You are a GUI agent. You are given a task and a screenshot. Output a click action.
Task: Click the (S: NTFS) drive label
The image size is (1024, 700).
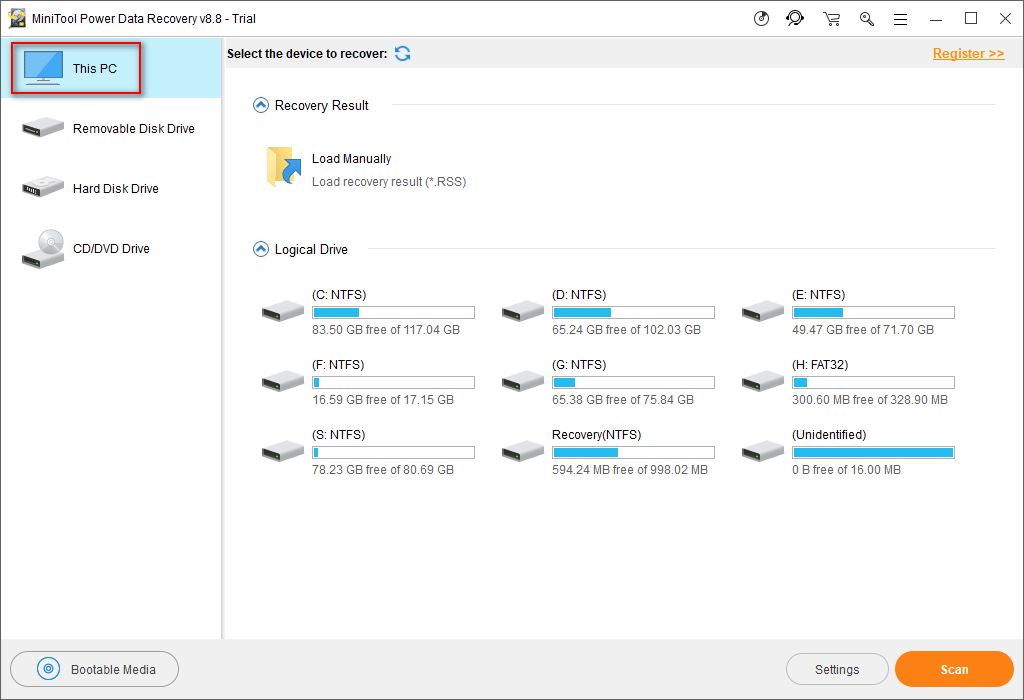coord(338,434)
